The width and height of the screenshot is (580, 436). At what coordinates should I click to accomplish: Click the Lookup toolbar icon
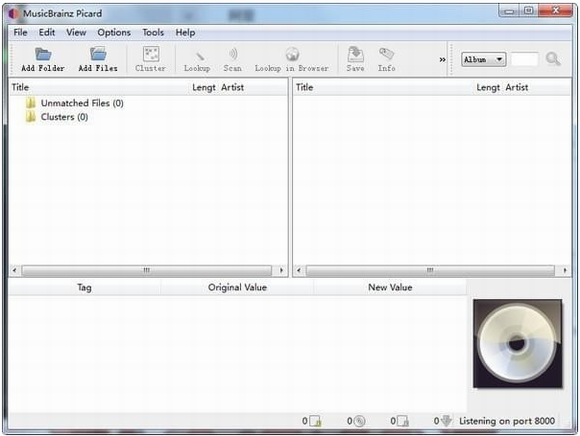(x=199, y=55)
